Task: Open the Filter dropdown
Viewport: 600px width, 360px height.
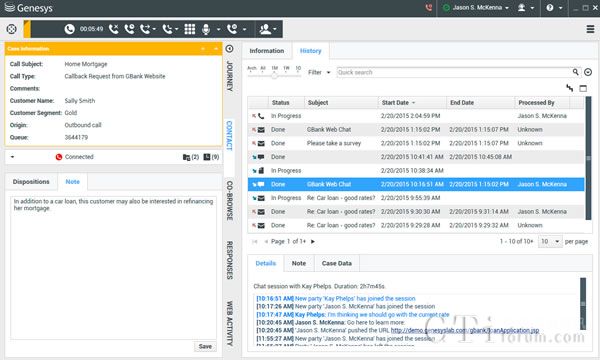Action: (x=319, y=72)
